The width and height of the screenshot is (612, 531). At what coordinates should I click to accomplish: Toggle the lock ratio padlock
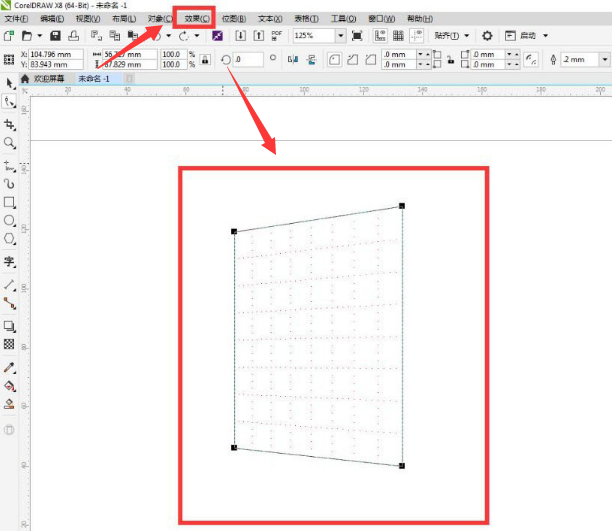click(x=205, y=59)
